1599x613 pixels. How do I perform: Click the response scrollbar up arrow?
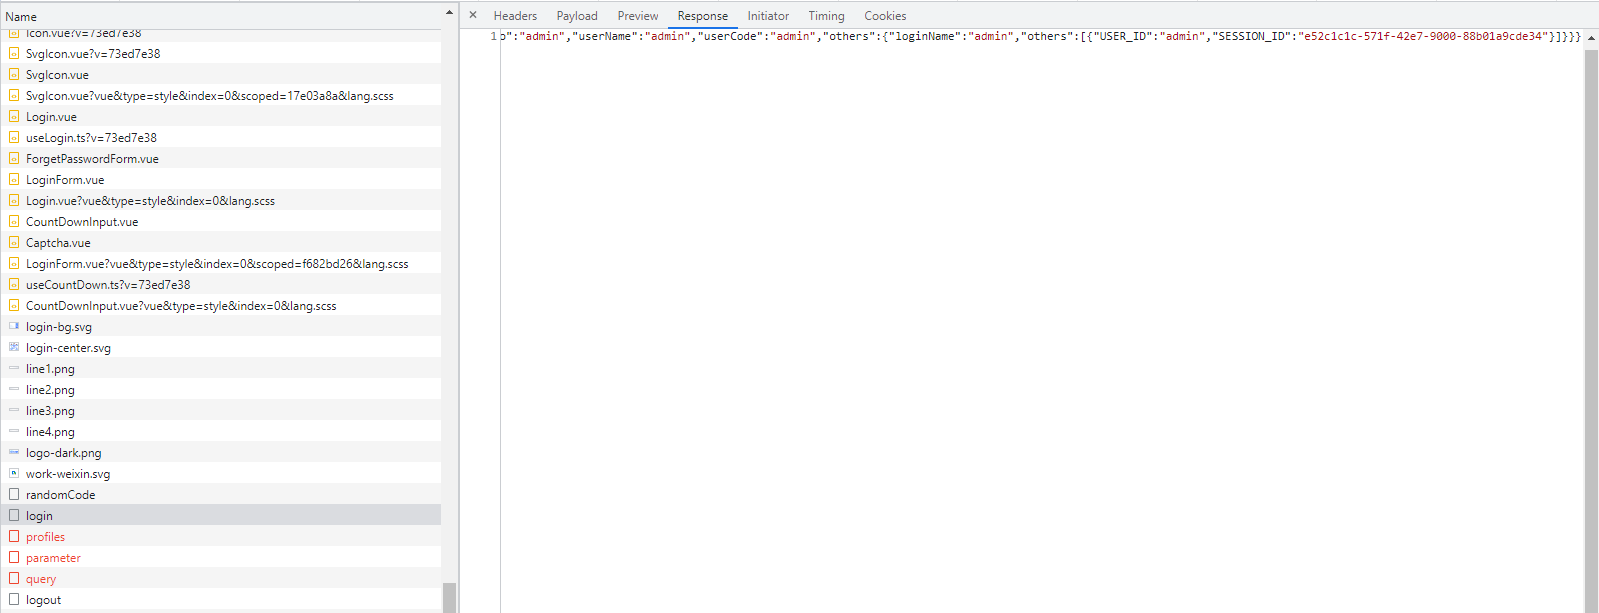[x=1591, y=38]
